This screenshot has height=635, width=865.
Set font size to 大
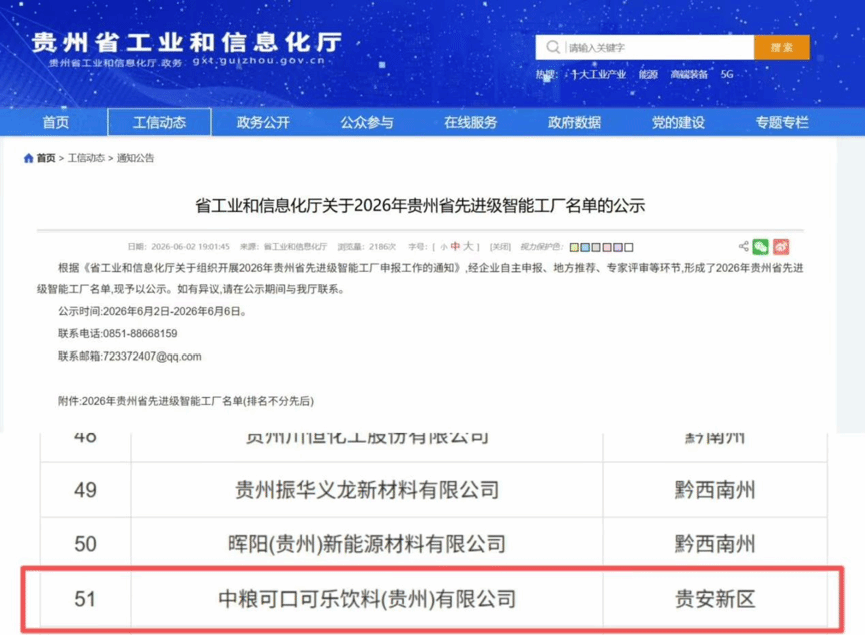[x=468, y=246]
